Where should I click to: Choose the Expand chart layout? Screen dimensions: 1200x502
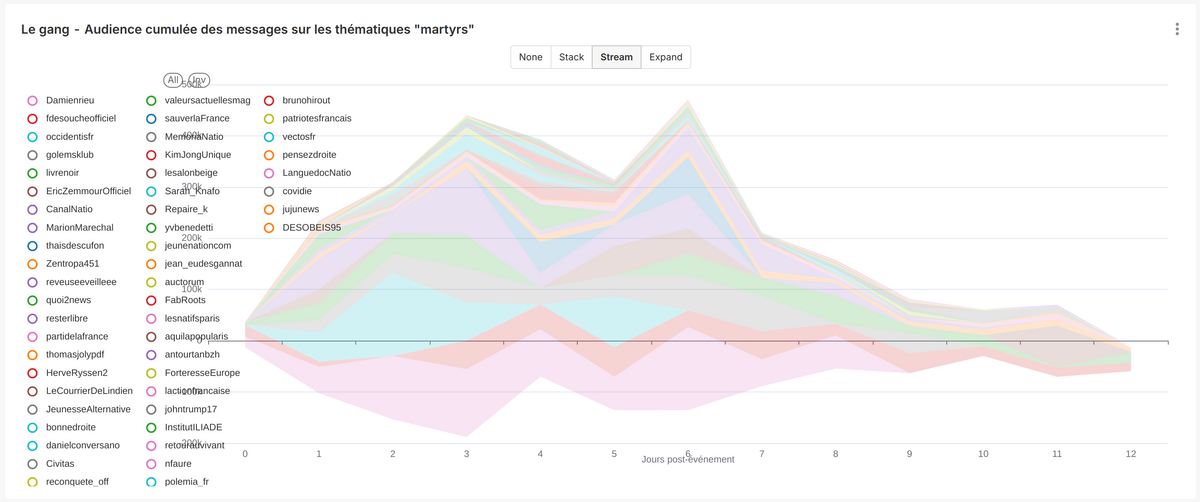tap(666, 57)
